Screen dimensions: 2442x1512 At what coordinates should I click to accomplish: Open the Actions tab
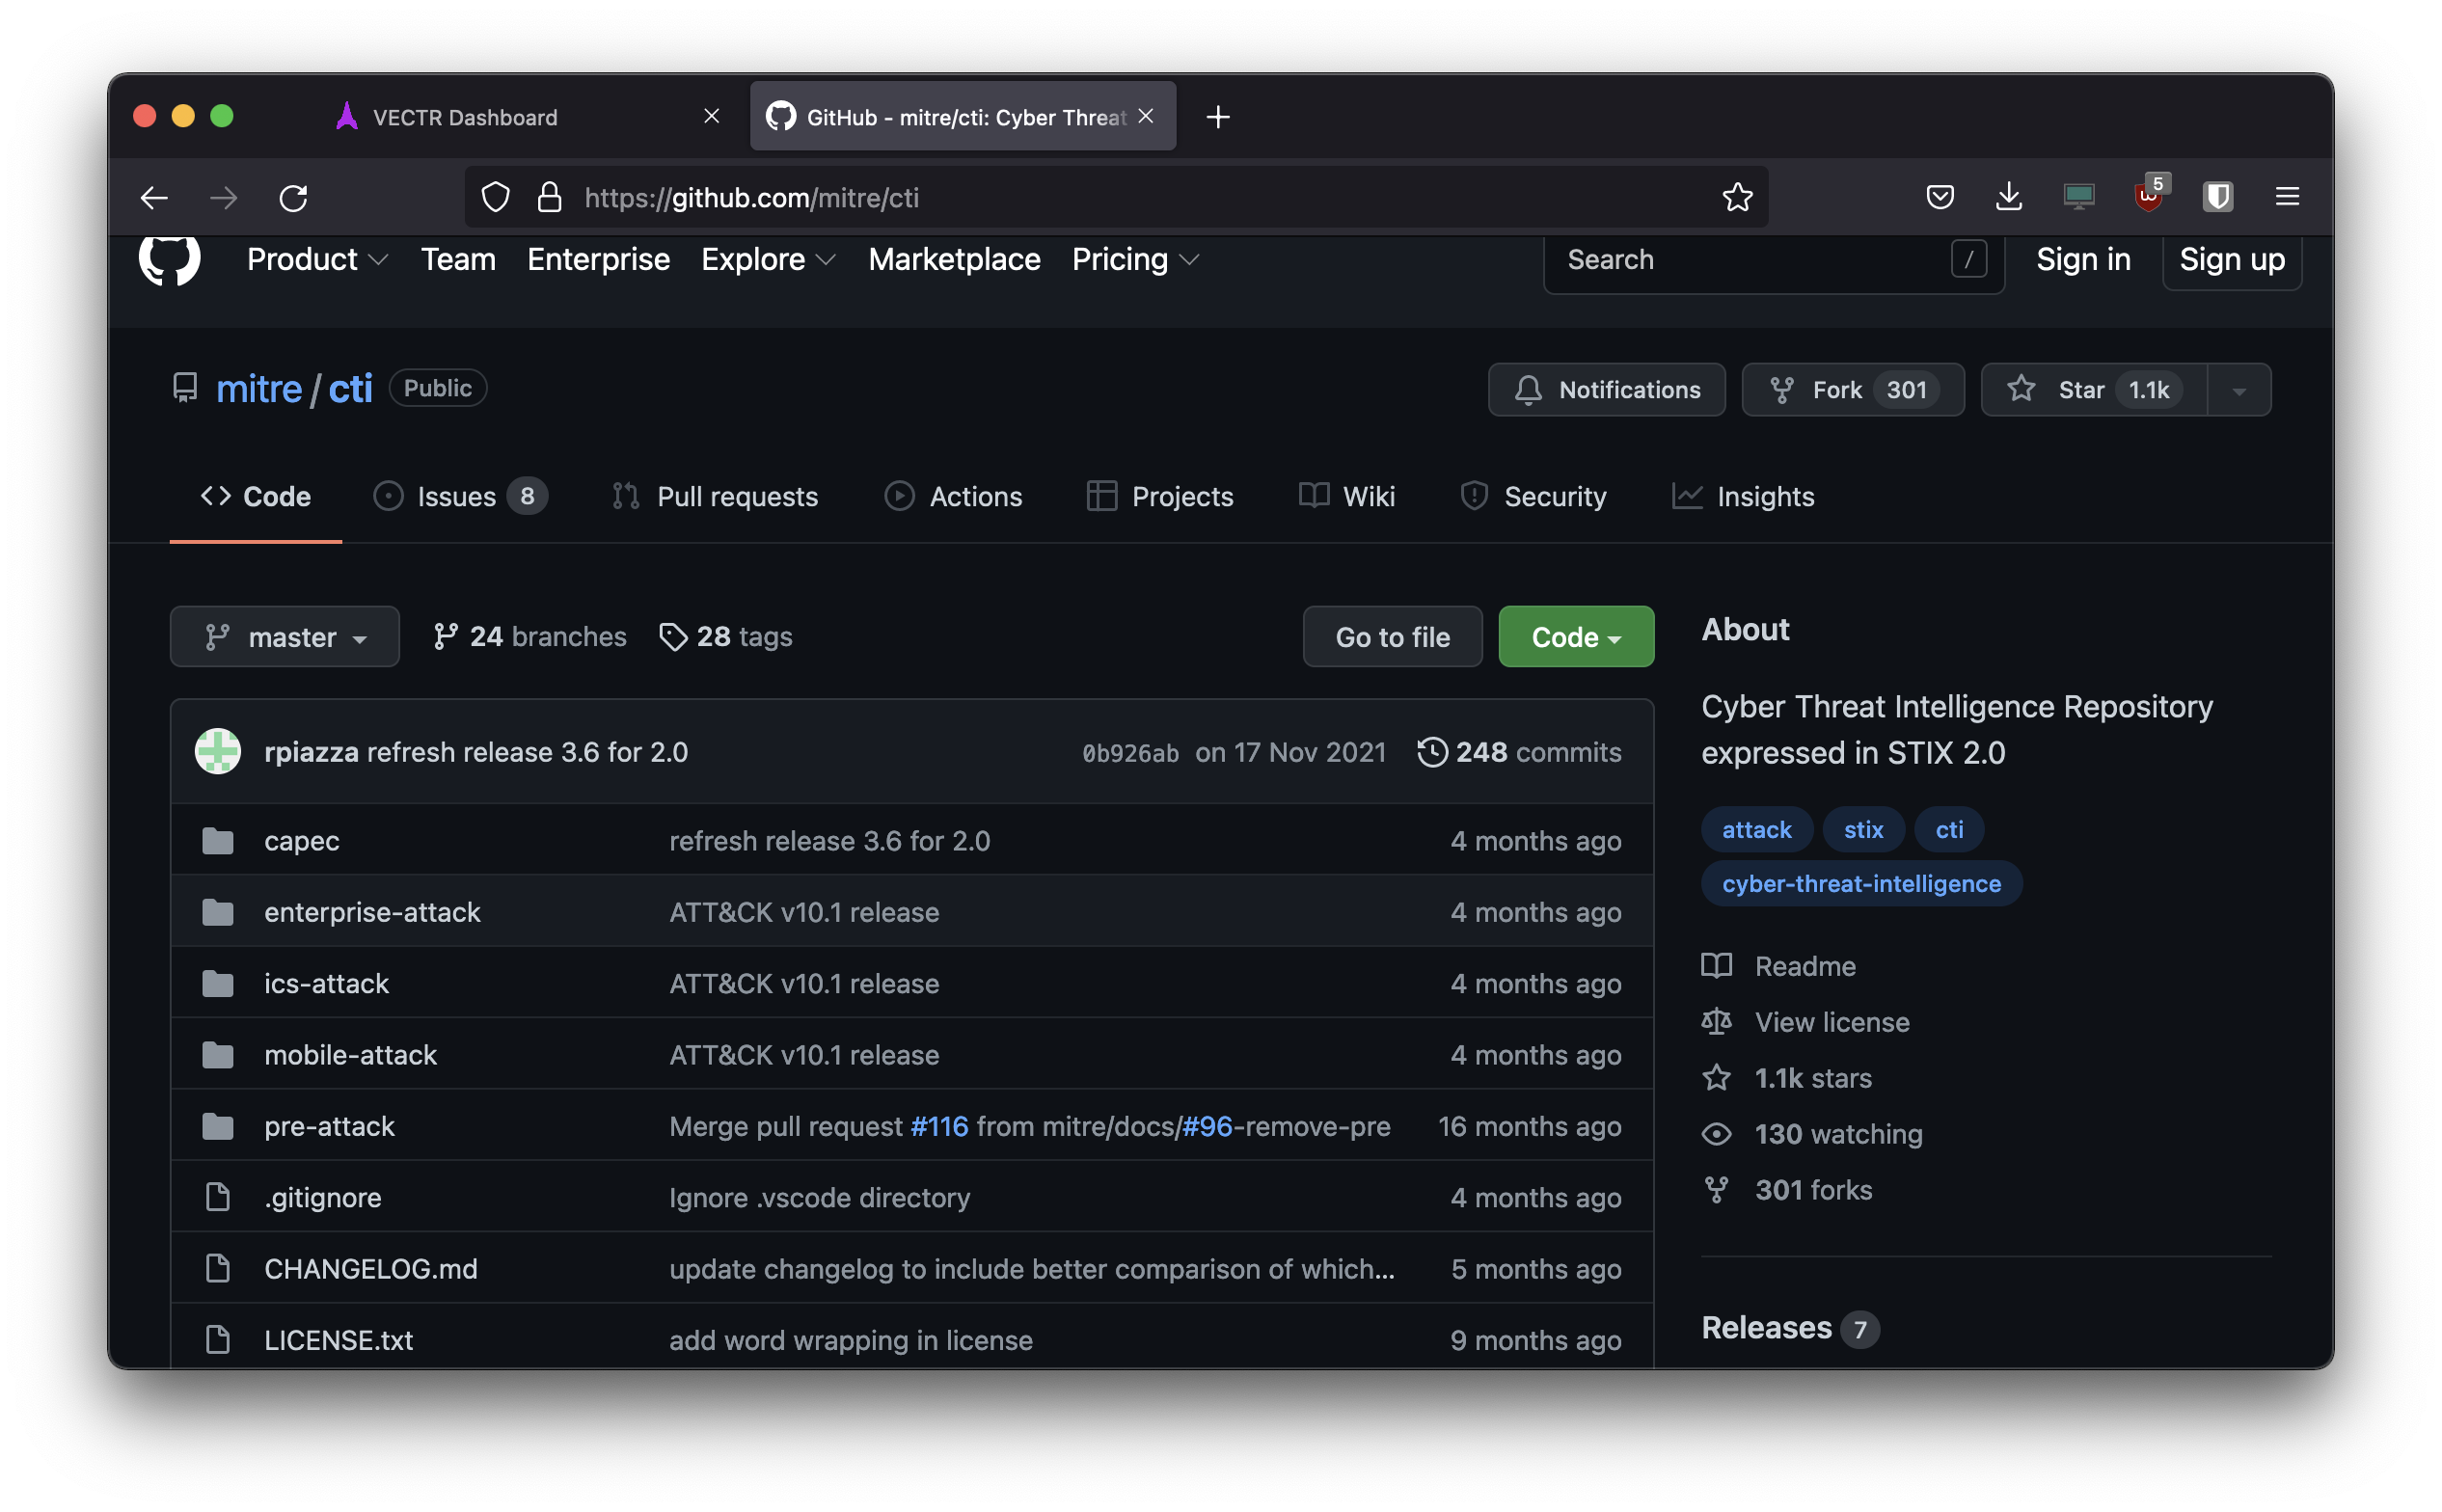click(x=953, y=496)
